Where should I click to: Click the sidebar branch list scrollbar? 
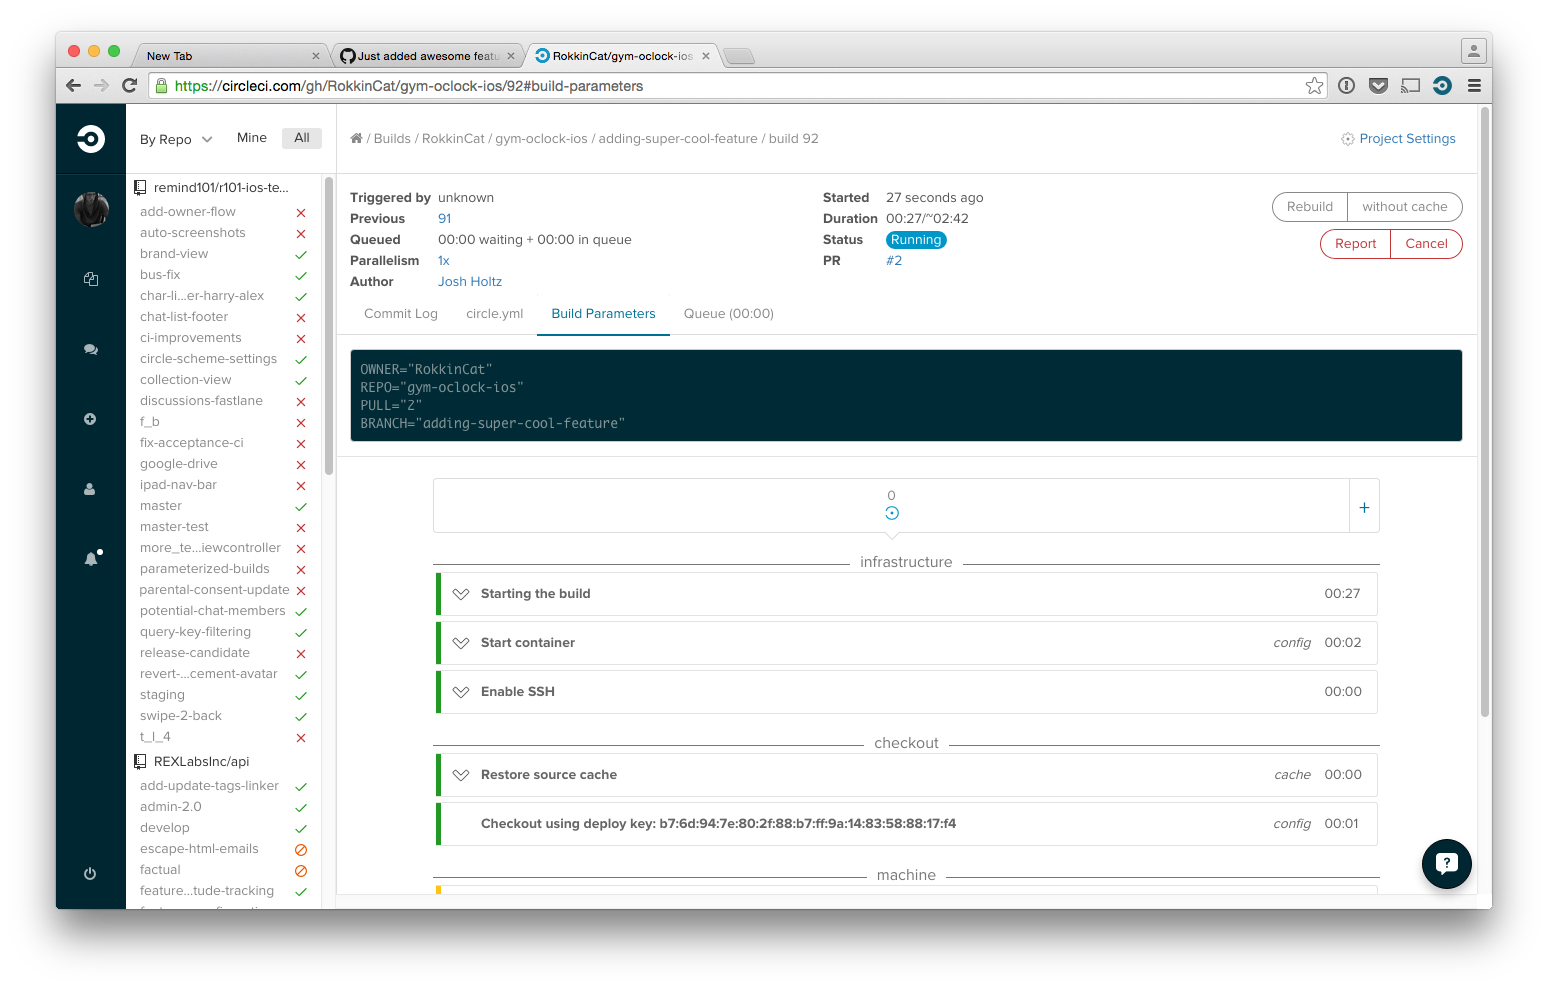pyautogui.click(x=329, y=325)
